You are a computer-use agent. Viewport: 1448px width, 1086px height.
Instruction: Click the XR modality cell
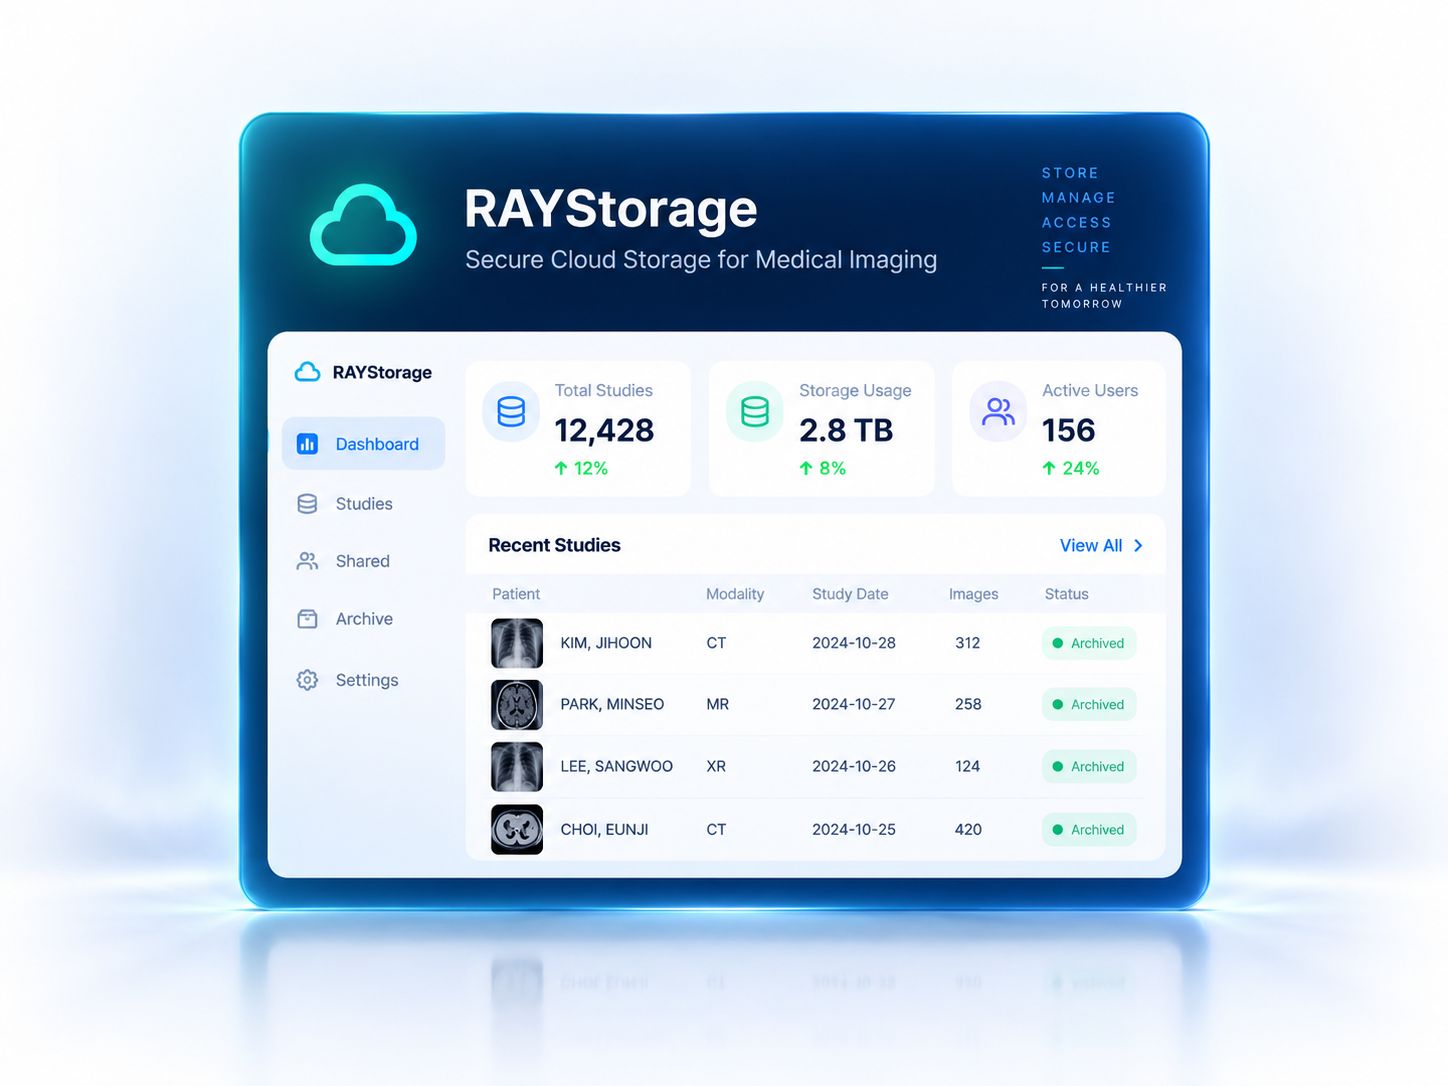pyautogui.click(x=716, y=766)
